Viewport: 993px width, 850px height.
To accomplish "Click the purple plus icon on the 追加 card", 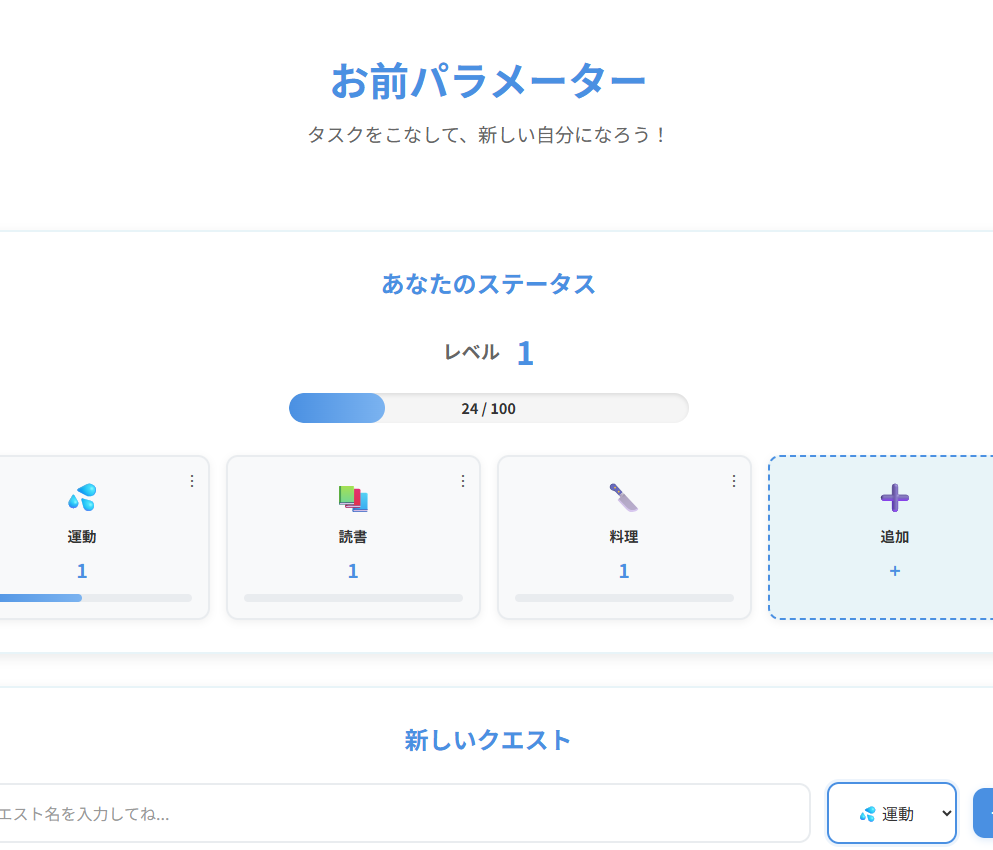I will pos(893,497).
